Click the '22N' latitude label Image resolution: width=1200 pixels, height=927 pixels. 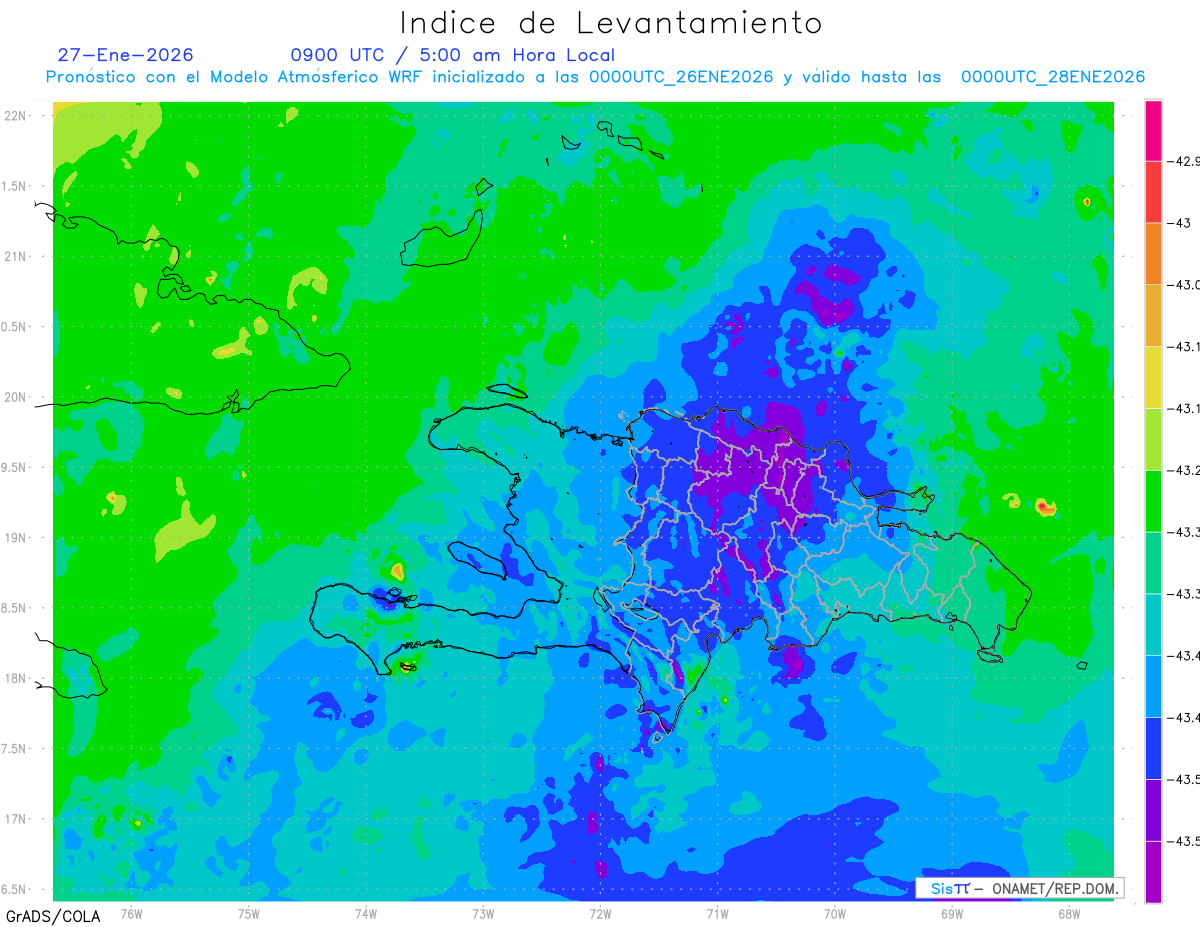[x=16, y=115]
